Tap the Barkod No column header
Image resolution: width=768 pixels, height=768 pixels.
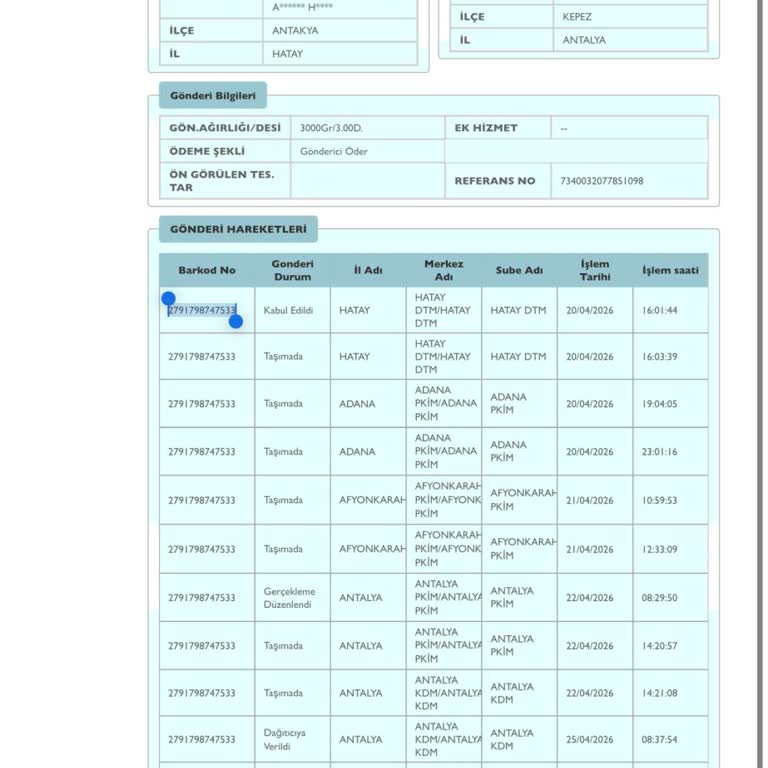pyautogui.click(x=207, y=270)
